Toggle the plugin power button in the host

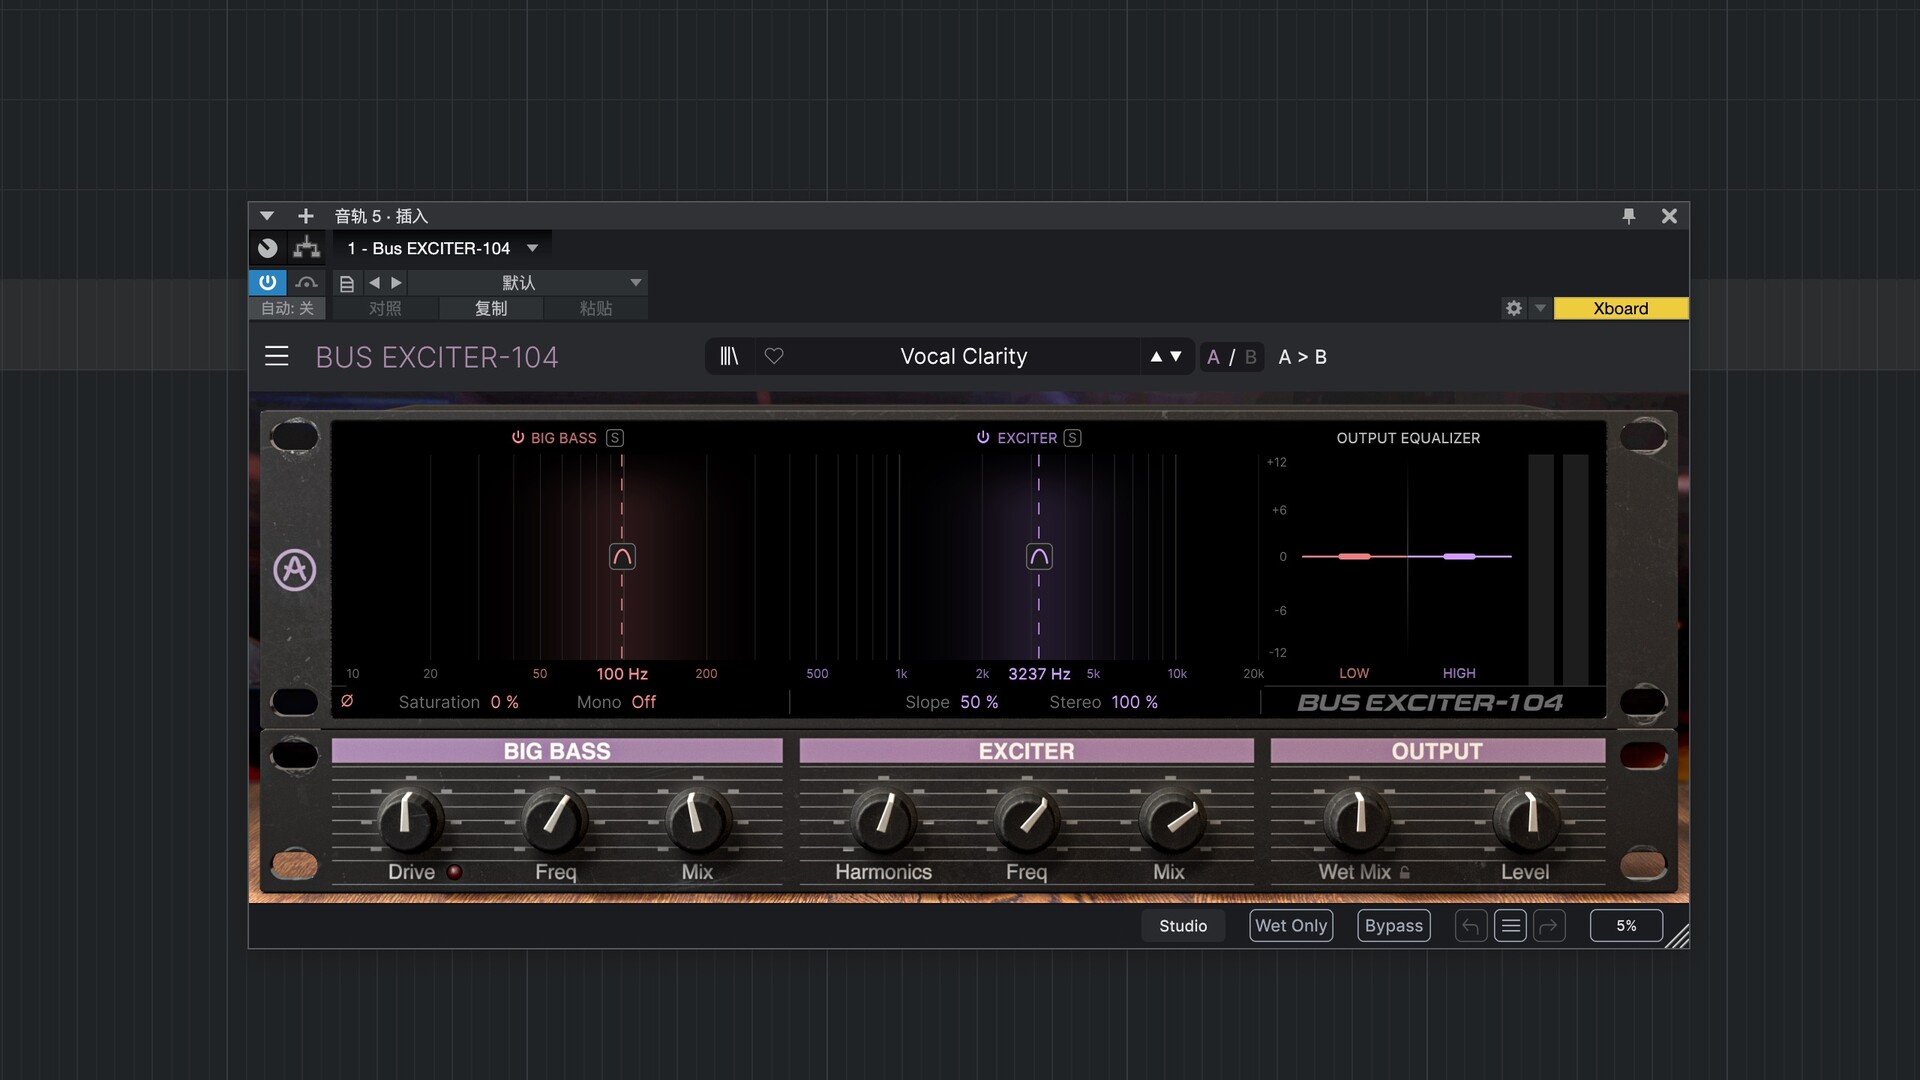coord(267,283)
